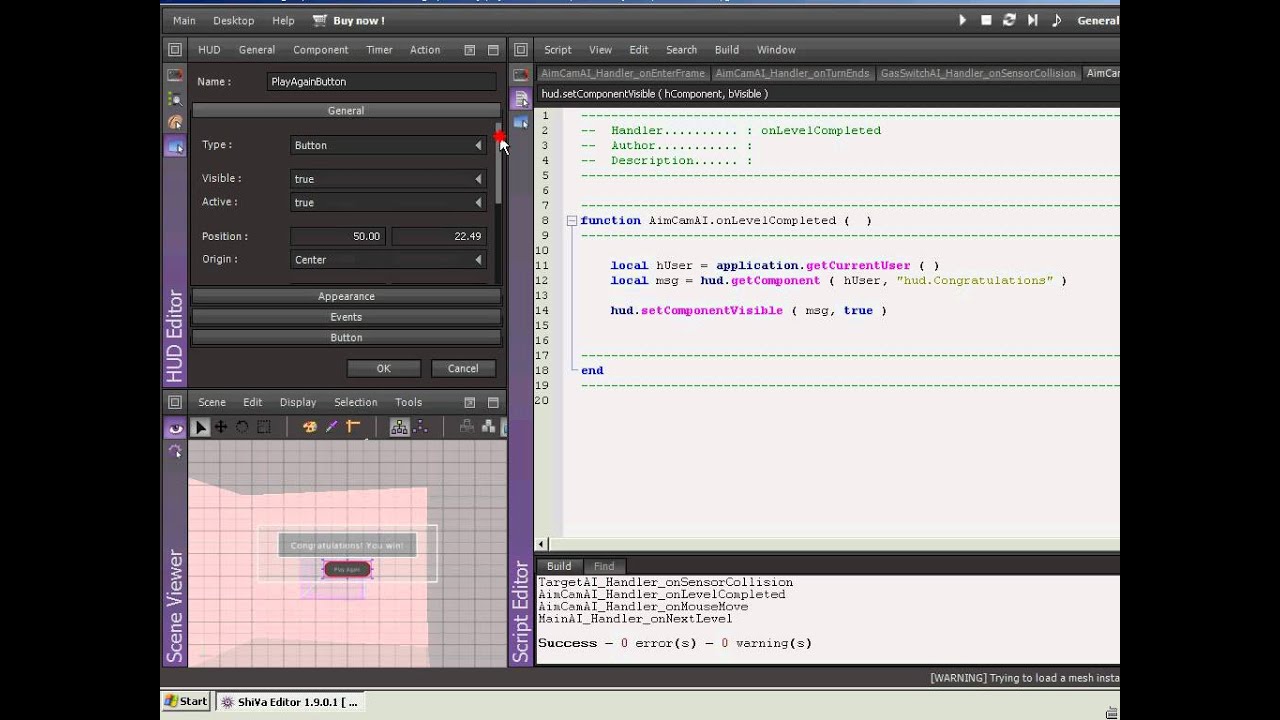Select the highlighted blue HUD editor sidebar icon
The height and width of the screenshot is (720, 1280).
pyautogui.click(x=175, y=147)
